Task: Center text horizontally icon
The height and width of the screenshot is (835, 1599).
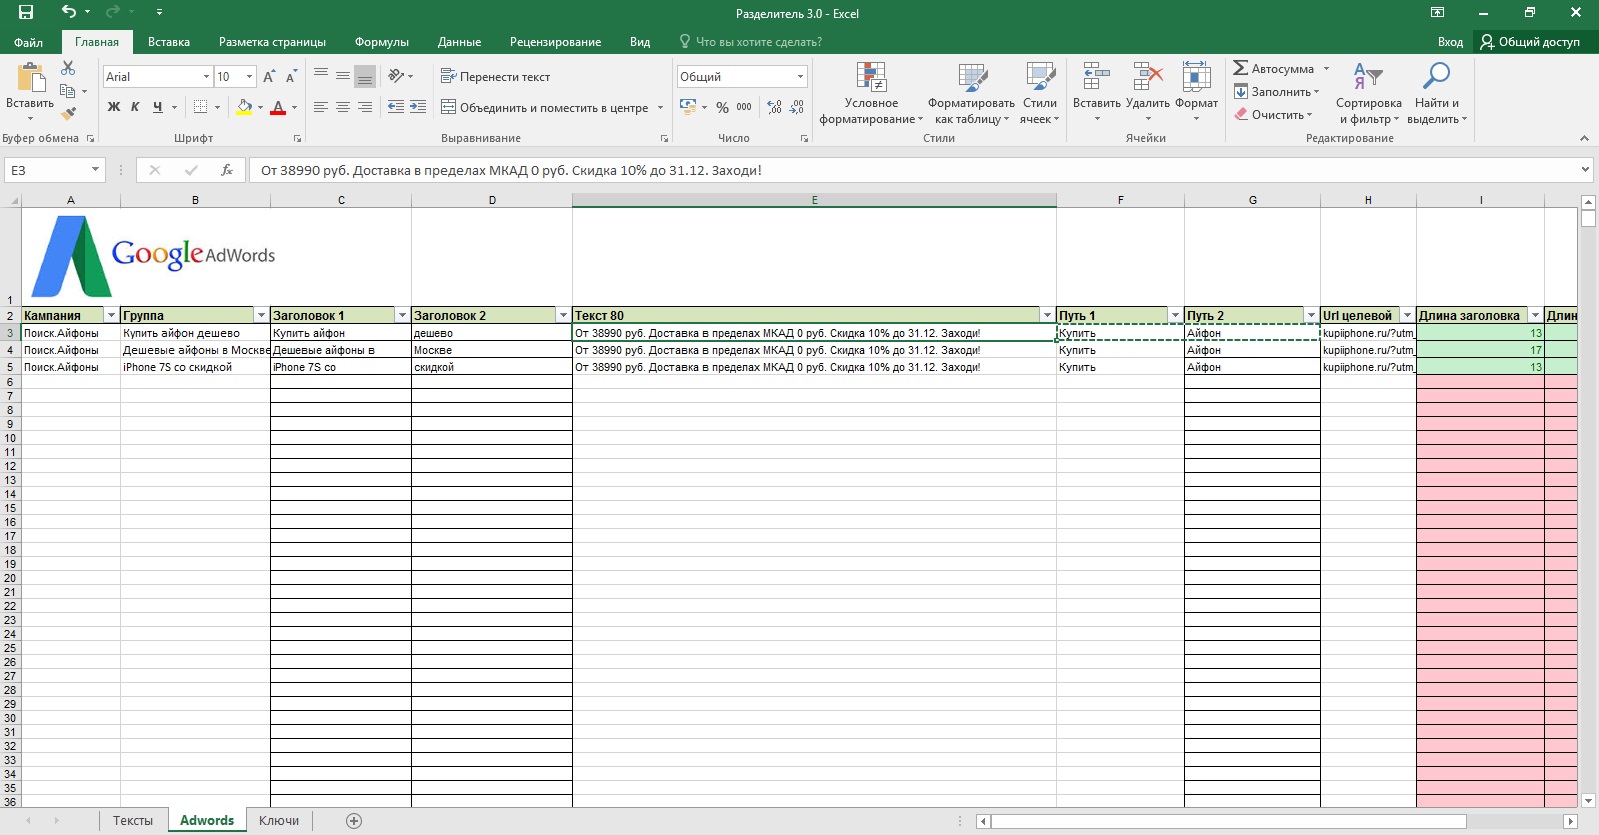Action: (x=343, y=107)
